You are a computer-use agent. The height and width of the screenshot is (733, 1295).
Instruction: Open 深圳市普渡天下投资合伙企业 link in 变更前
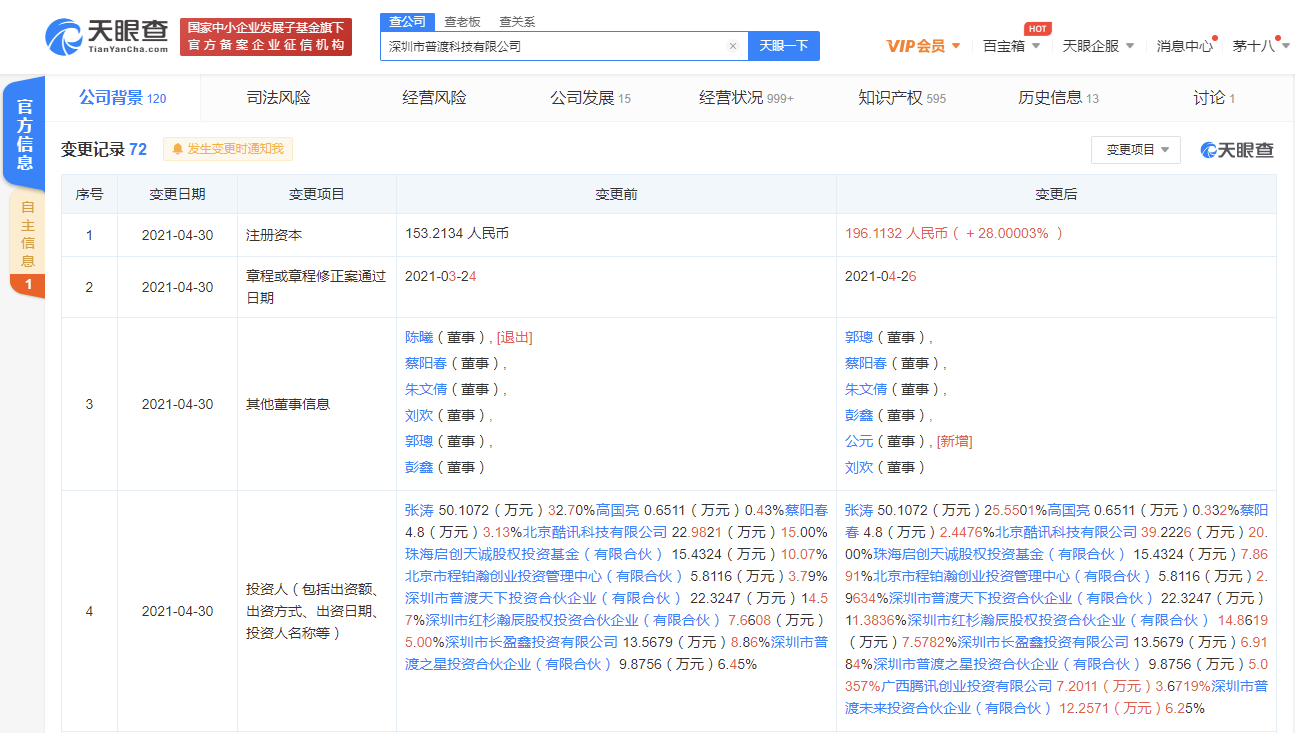click(543, 598)
